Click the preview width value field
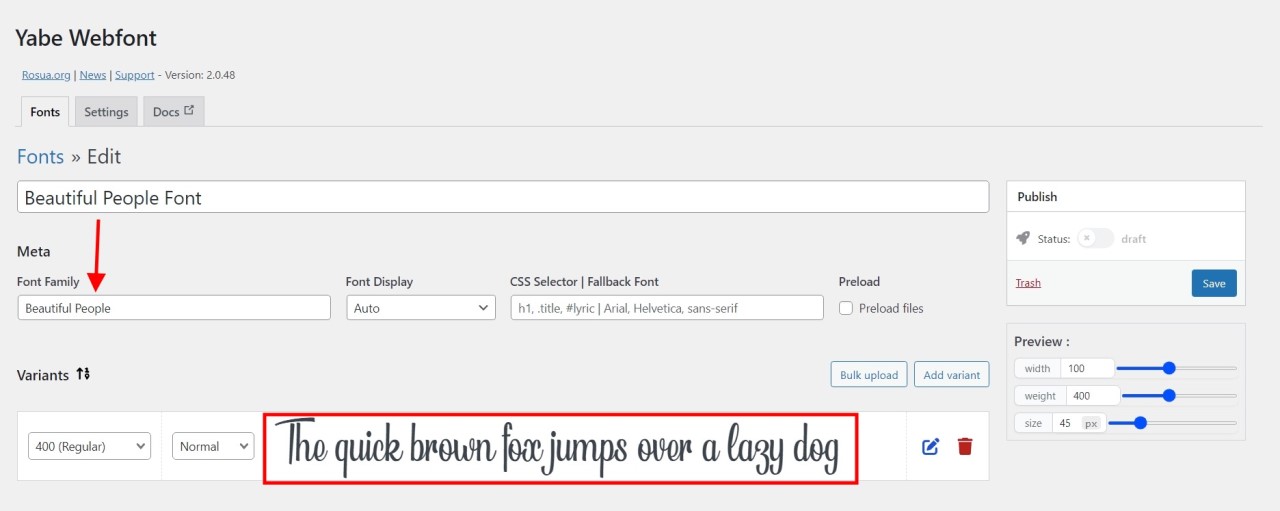 coord(1087,368)
